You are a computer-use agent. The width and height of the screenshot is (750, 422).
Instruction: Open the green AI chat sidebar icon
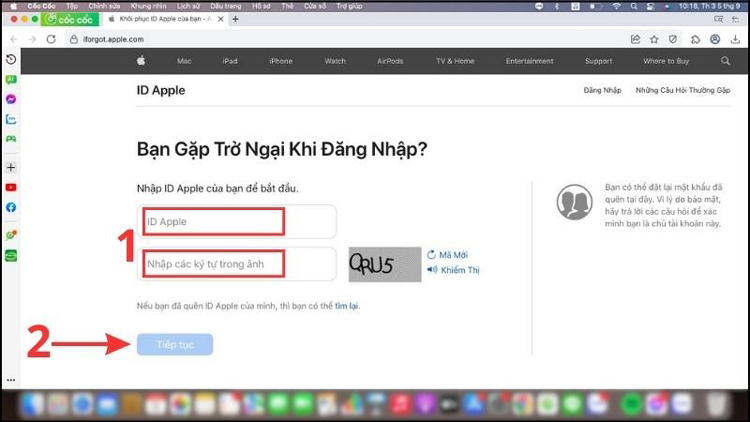click(x=11, y=79)
